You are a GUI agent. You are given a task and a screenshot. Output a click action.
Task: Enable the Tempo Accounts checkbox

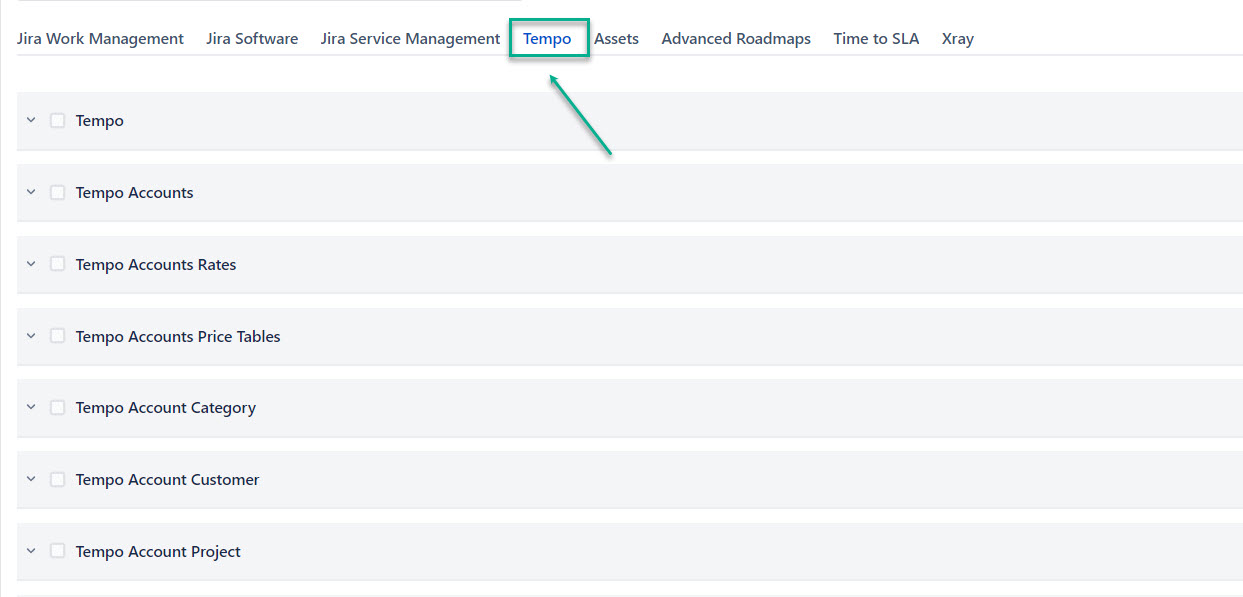click(x=58, y=192)
